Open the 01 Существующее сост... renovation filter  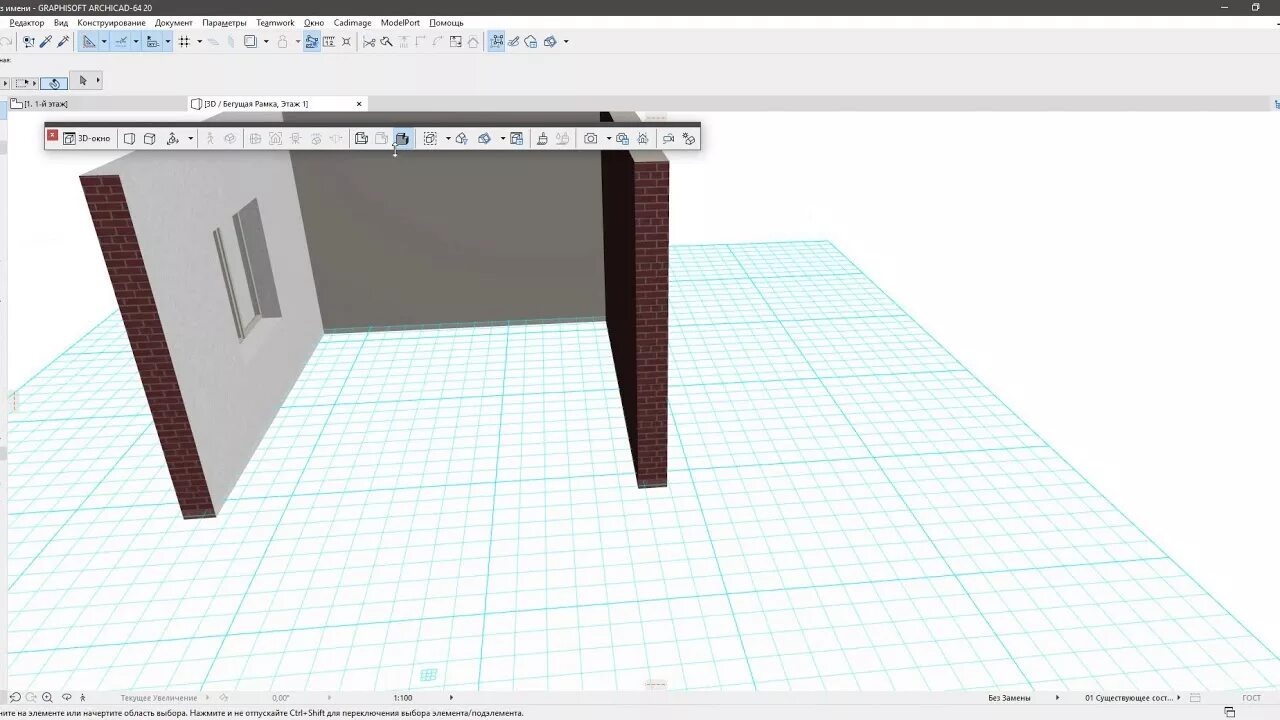point(1133,698)
